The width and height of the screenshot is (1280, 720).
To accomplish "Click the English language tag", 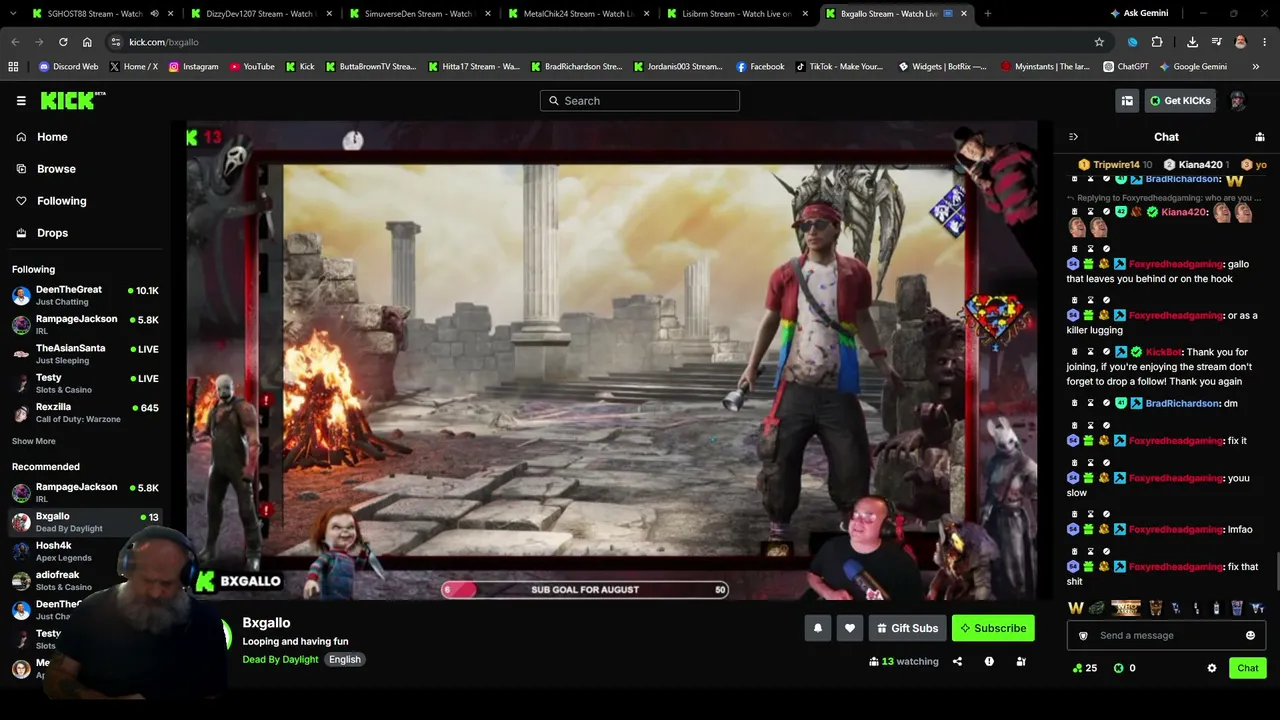I will pos(345,659).
